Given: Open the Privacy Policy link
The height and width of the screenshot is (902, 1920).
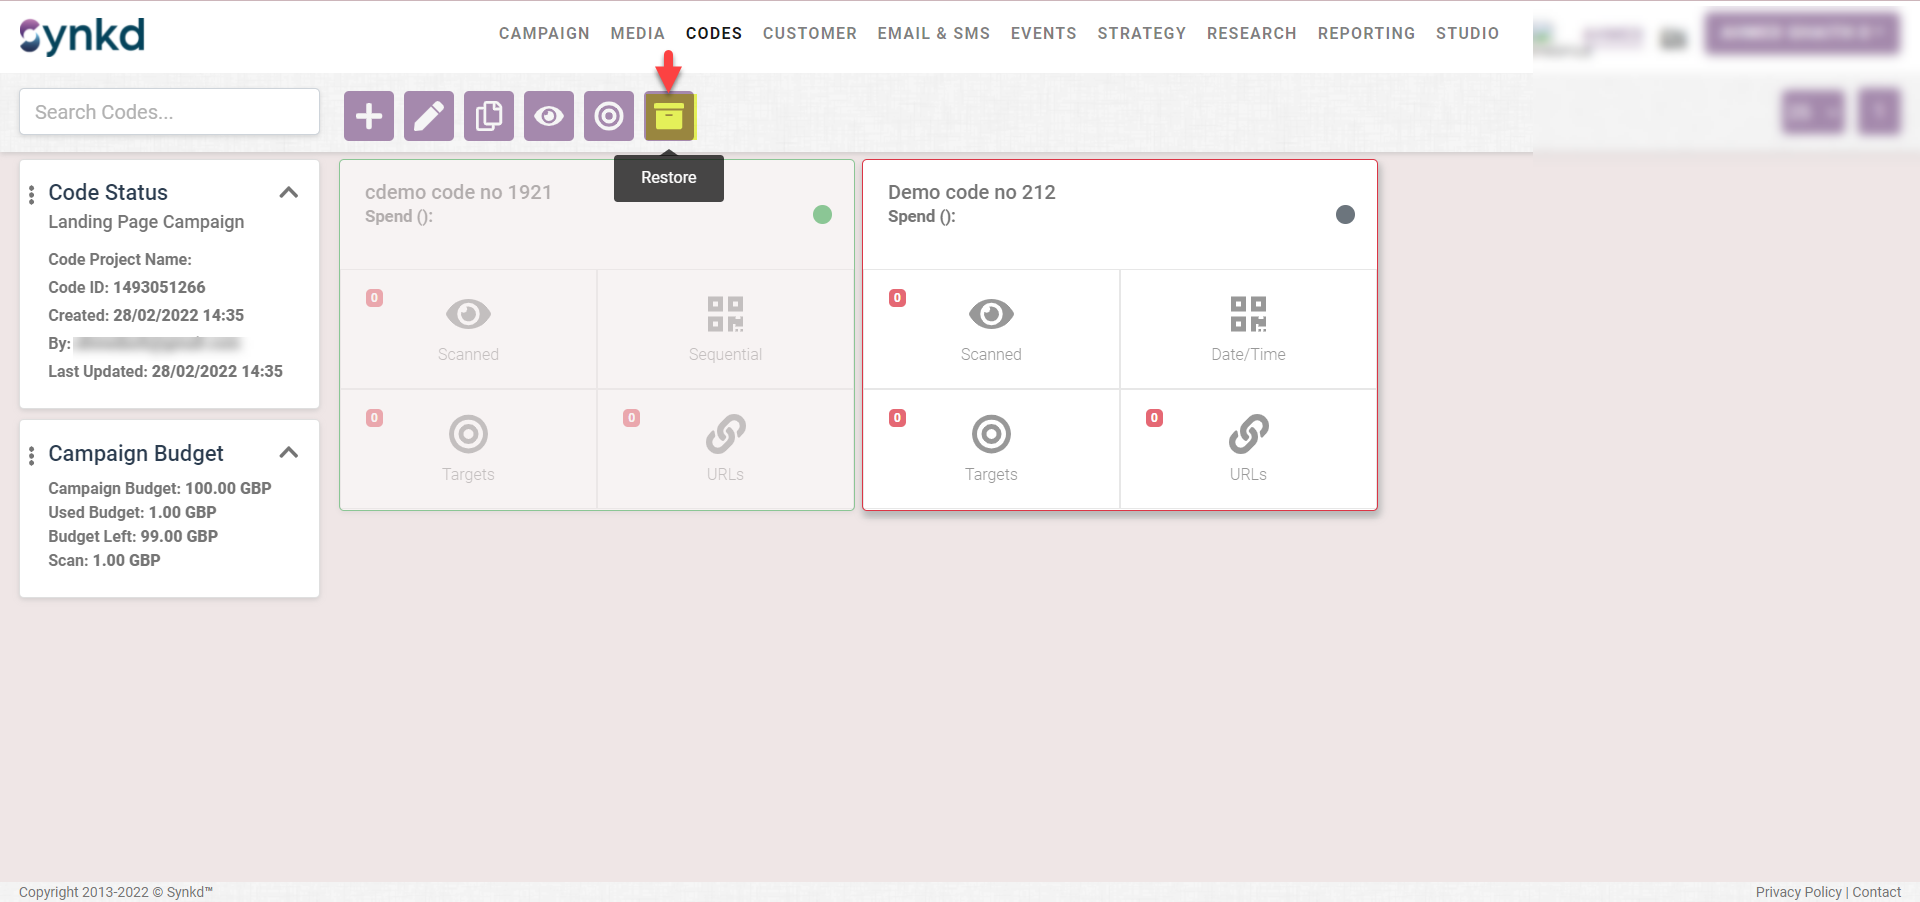Looking at the screenshot, I should click(x=1798, y=892).
